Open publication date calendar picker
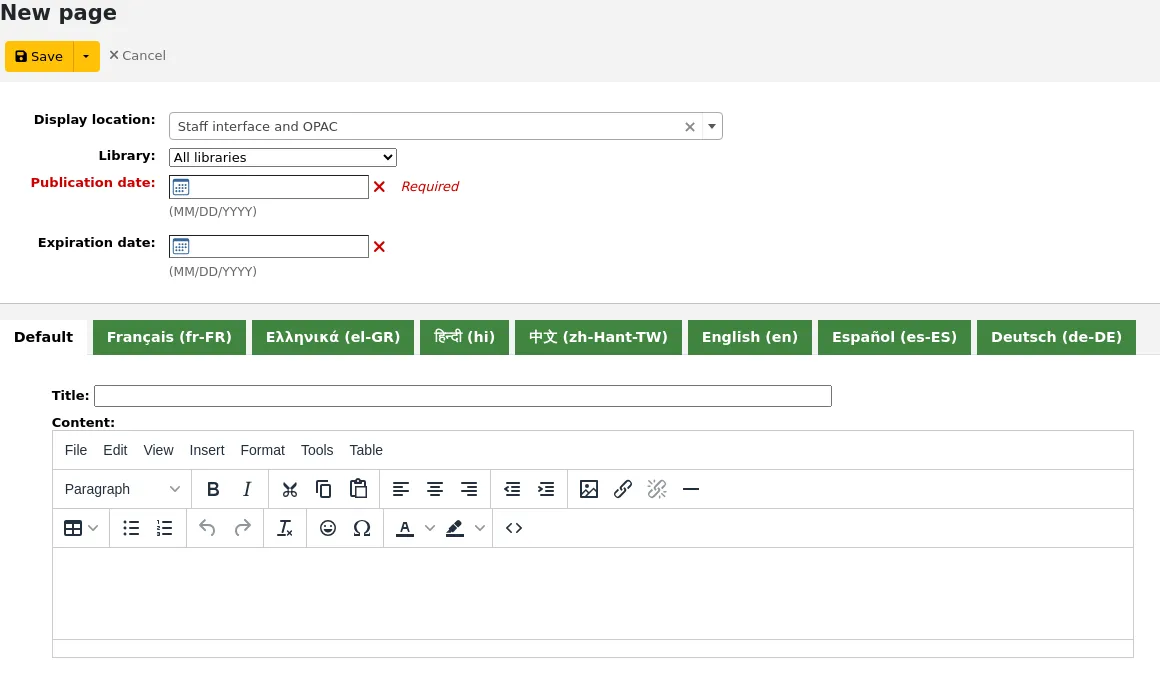The image size is (1160, 699). tap(181, 187)
